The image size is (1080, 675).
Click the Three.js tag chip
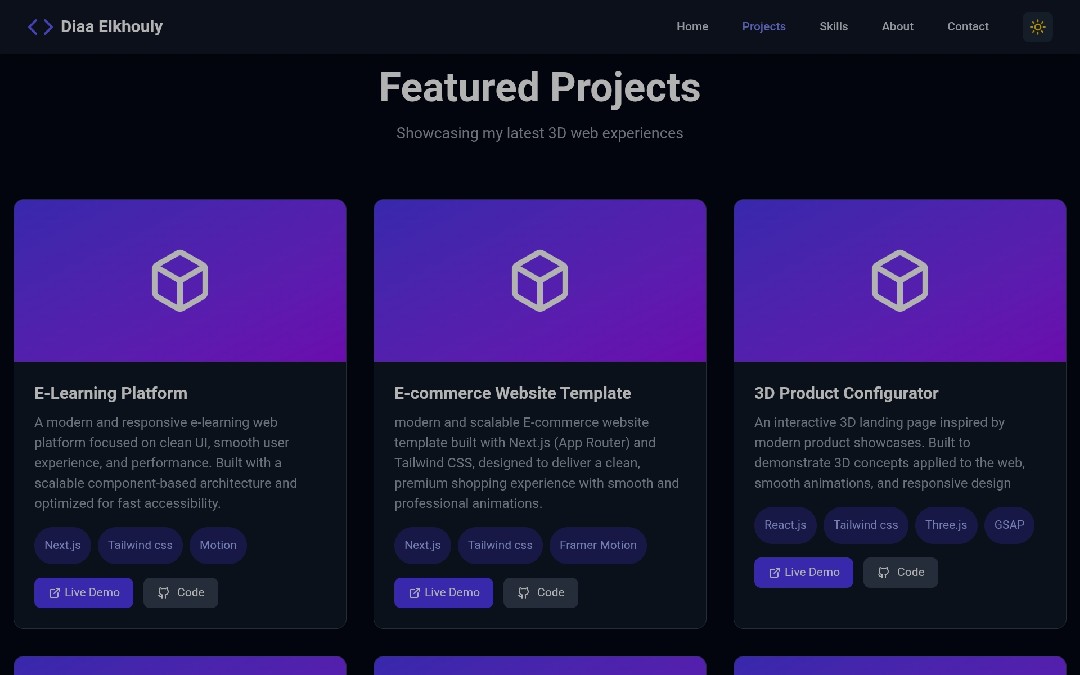coord(945,526)
